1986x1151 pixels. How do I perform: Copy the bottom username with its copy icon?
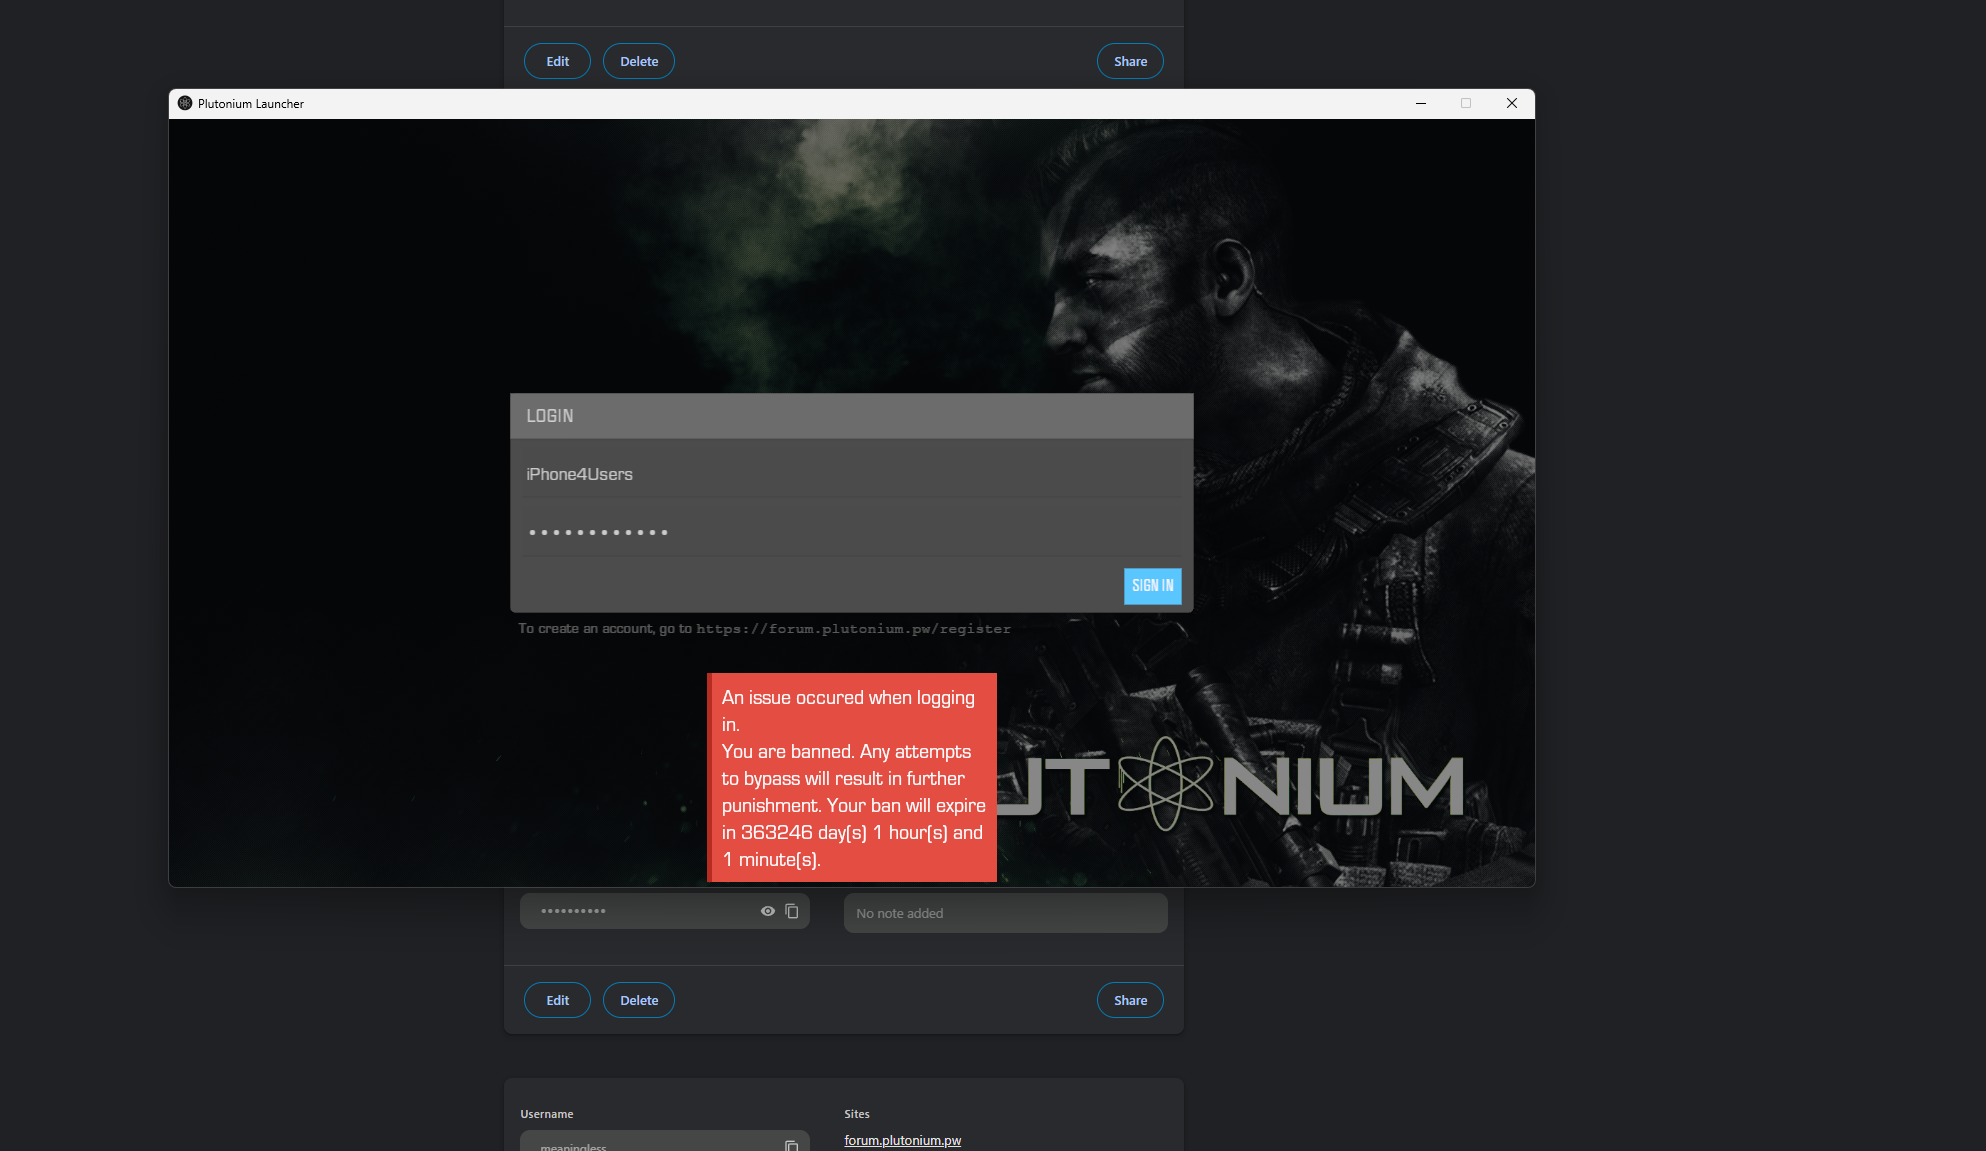coord(792,1145)
